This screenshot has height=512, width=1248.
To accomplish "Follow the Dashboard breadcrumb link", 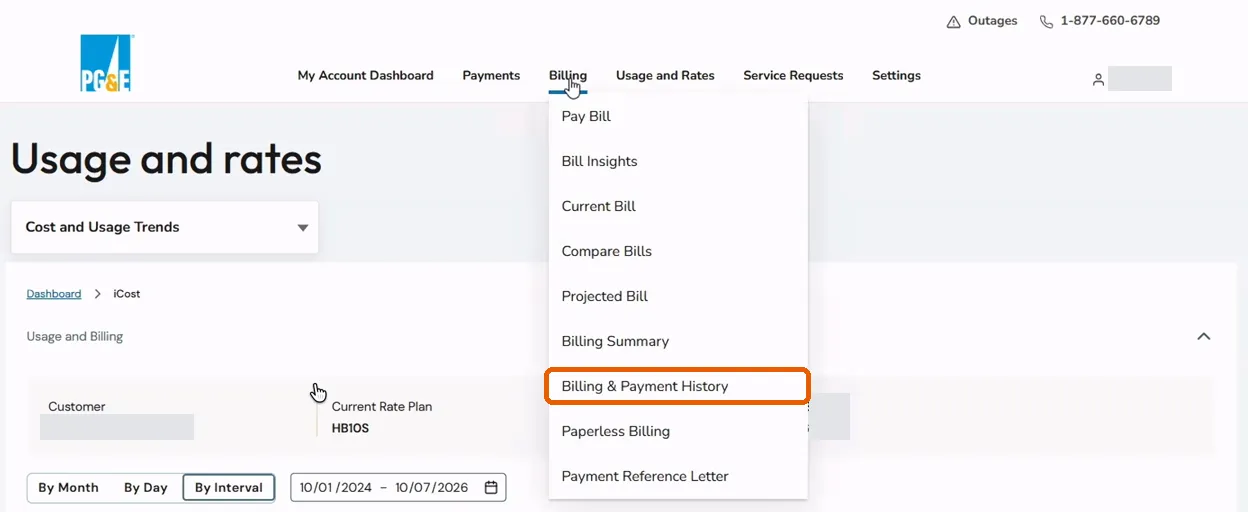I will click(x=54, y=294).
